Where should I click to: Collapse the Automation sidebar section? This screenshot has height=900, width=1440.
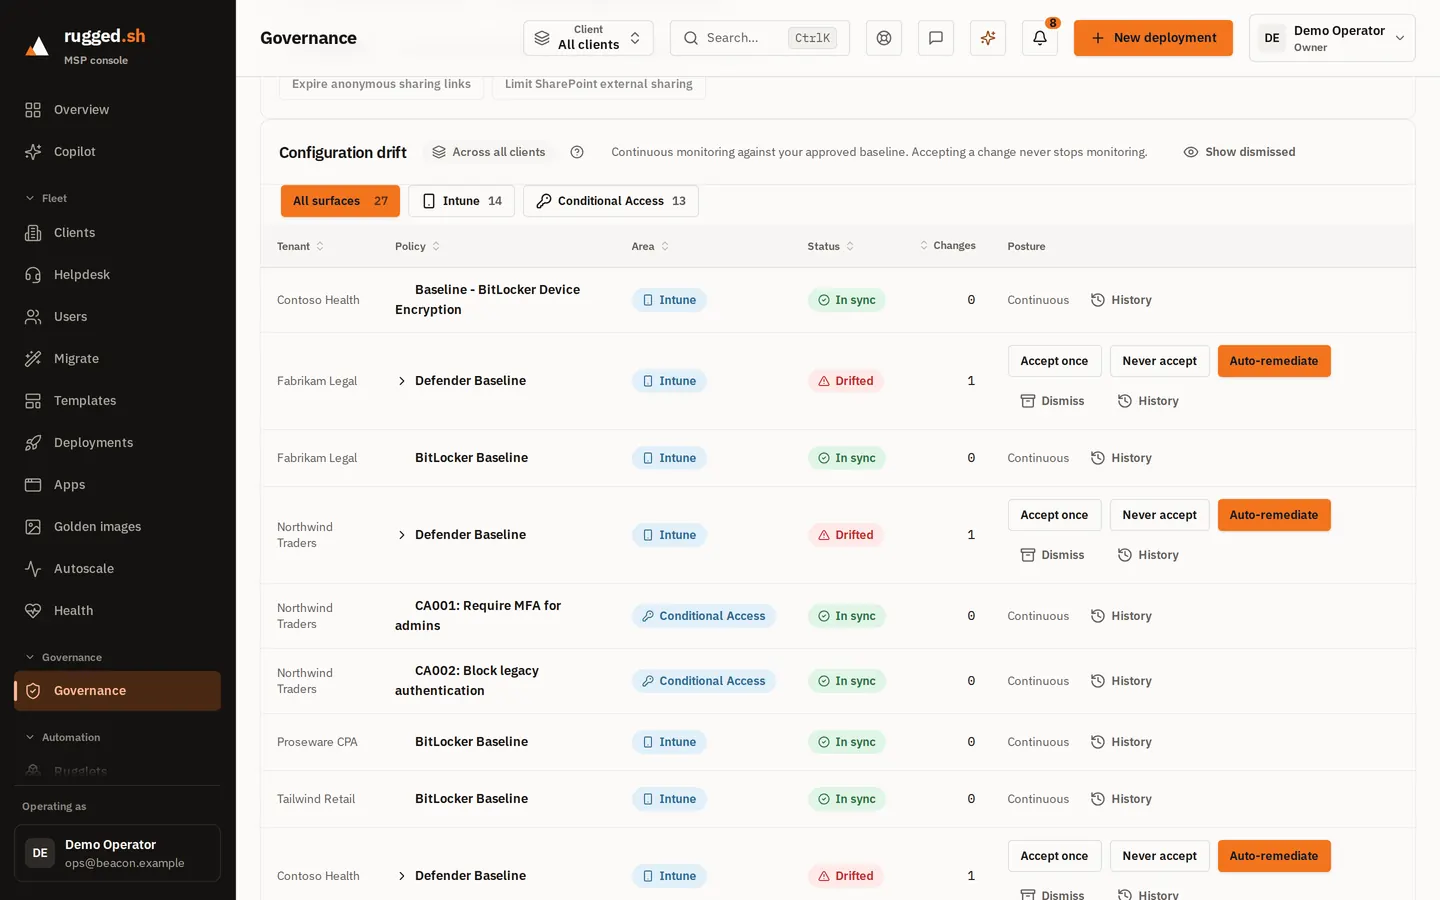[62, 737]
